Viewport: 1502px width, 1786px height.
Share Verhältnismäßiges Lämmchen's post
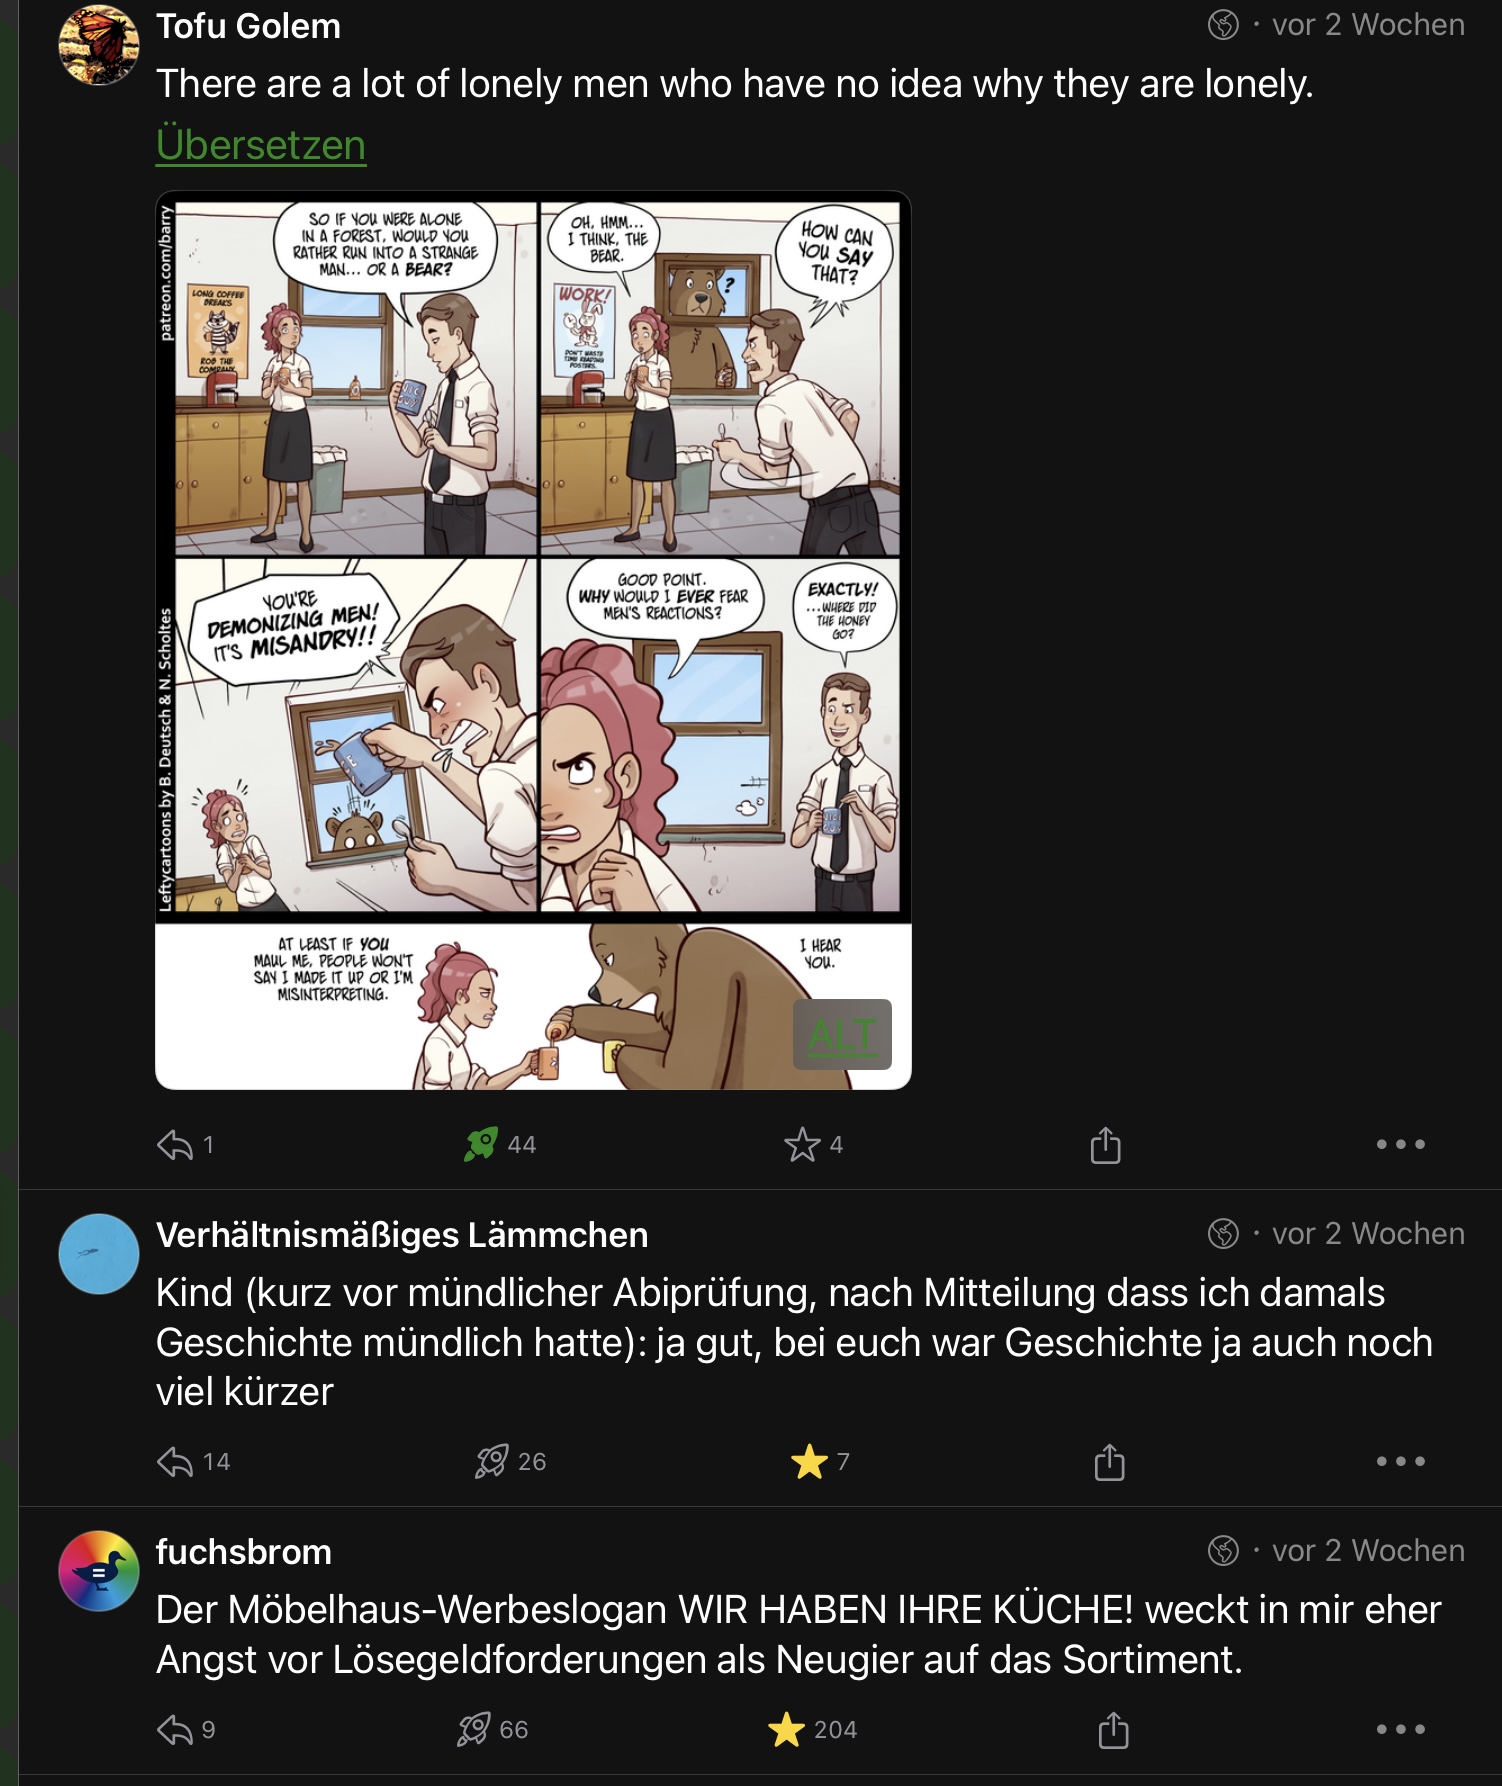[x=1109, y=1462]
